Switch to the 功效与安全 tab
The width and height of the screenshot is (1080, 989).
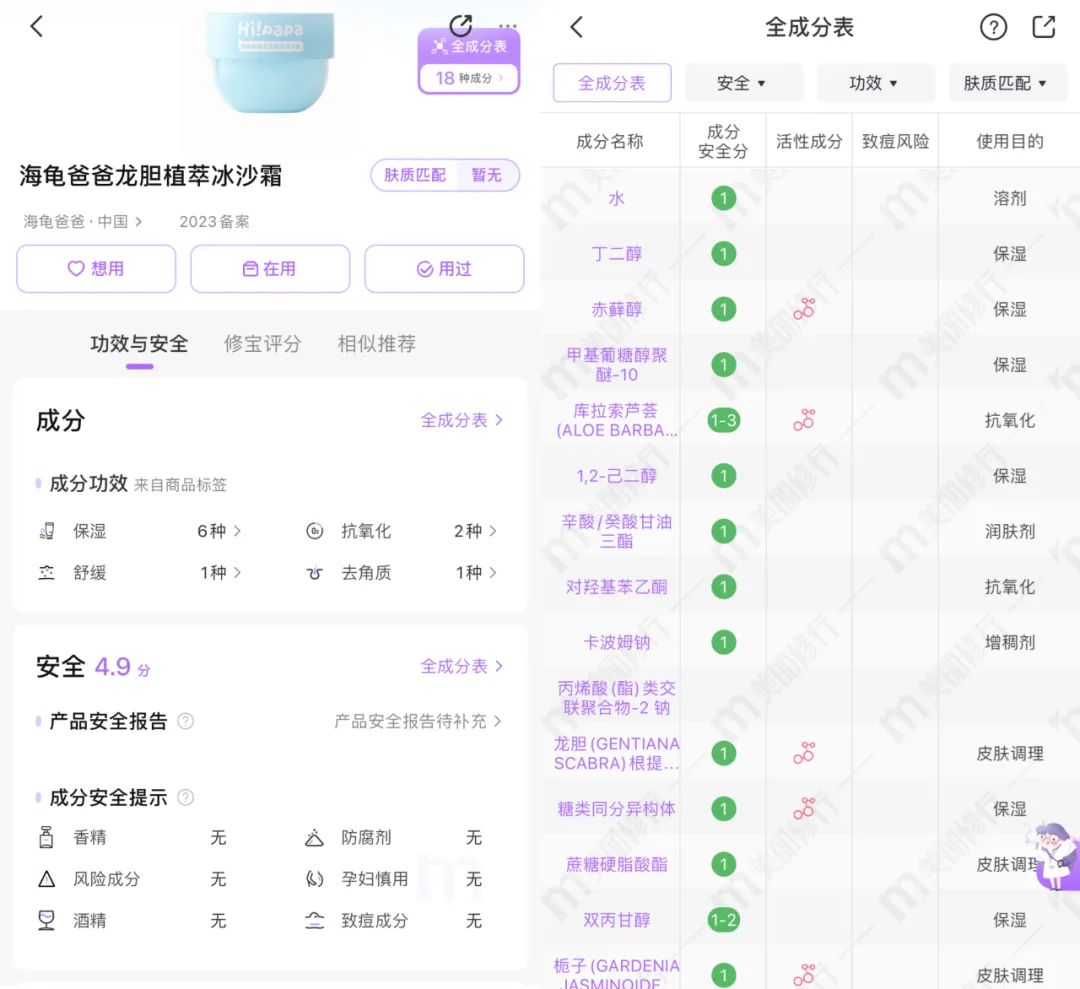tap(139, 344)
